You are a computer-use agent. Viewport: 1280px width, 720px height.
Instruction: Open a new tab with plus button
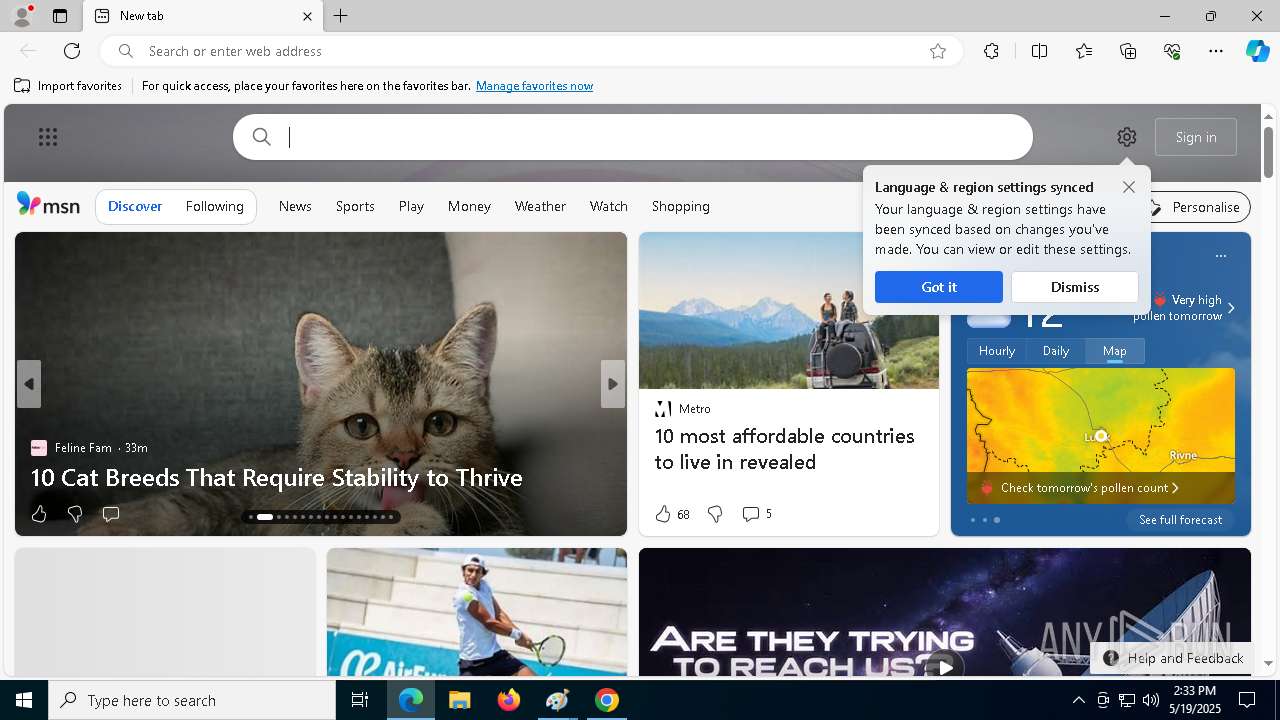341,16
